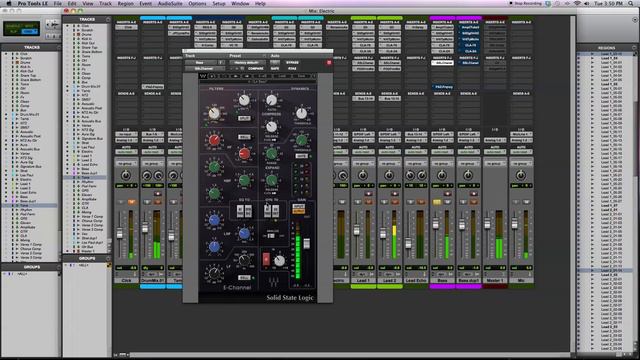Click the Master 1 volume fader
This screenshot has height=360, width=640.
point(487,224)
